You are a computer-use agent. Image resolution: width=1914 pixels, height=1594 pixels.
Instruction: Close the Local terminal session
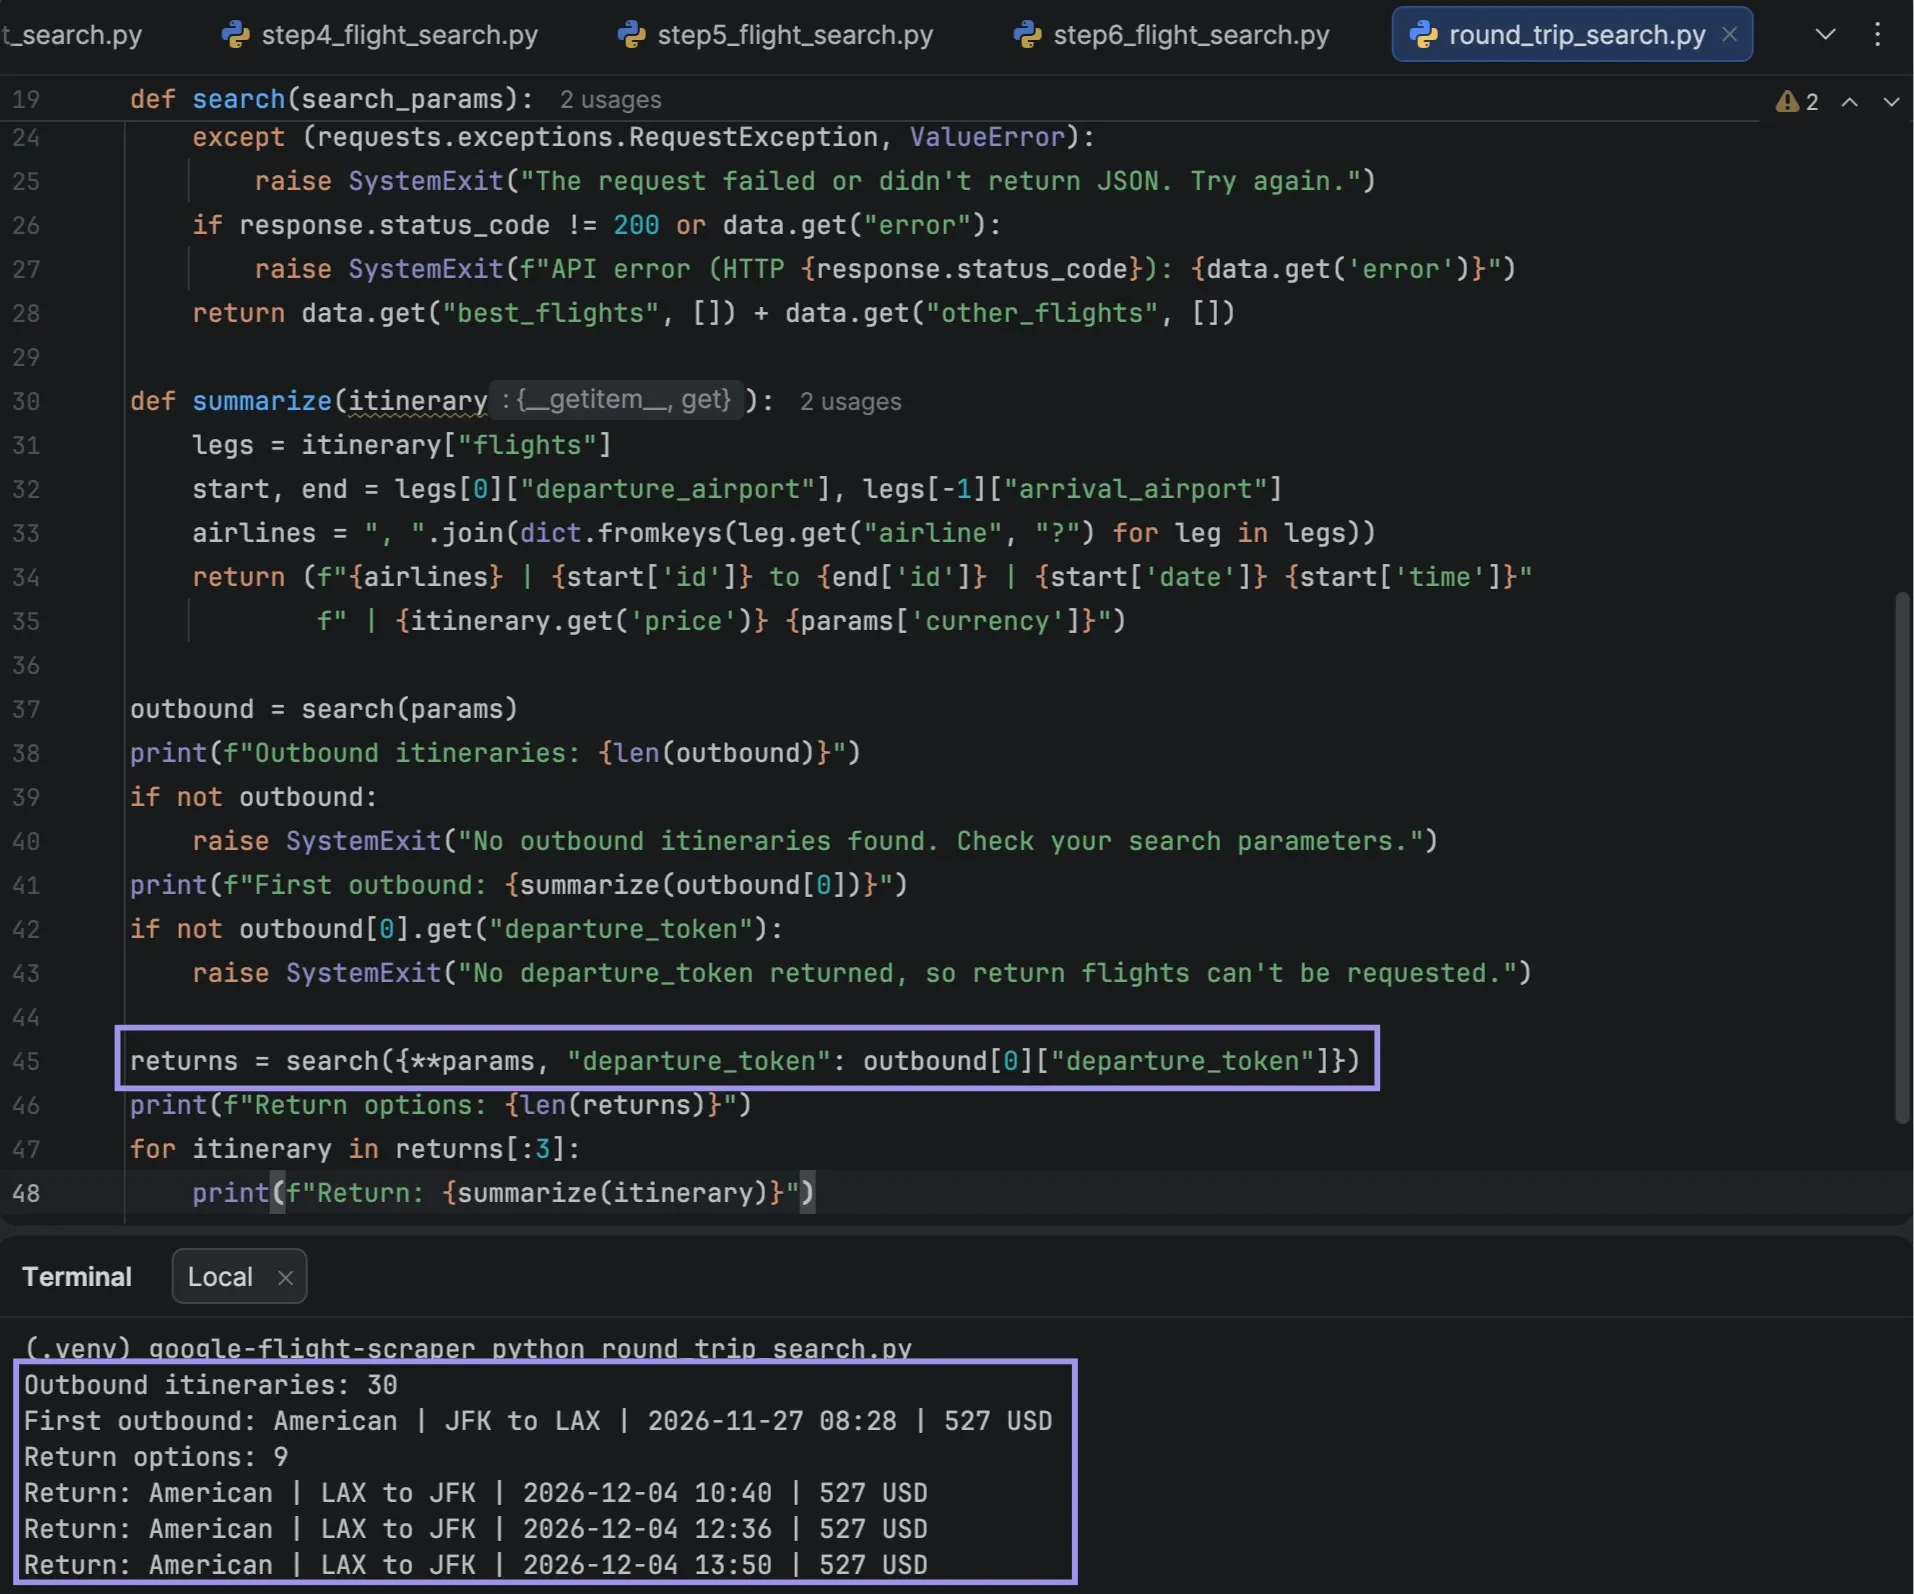[x=285, y=1278]
